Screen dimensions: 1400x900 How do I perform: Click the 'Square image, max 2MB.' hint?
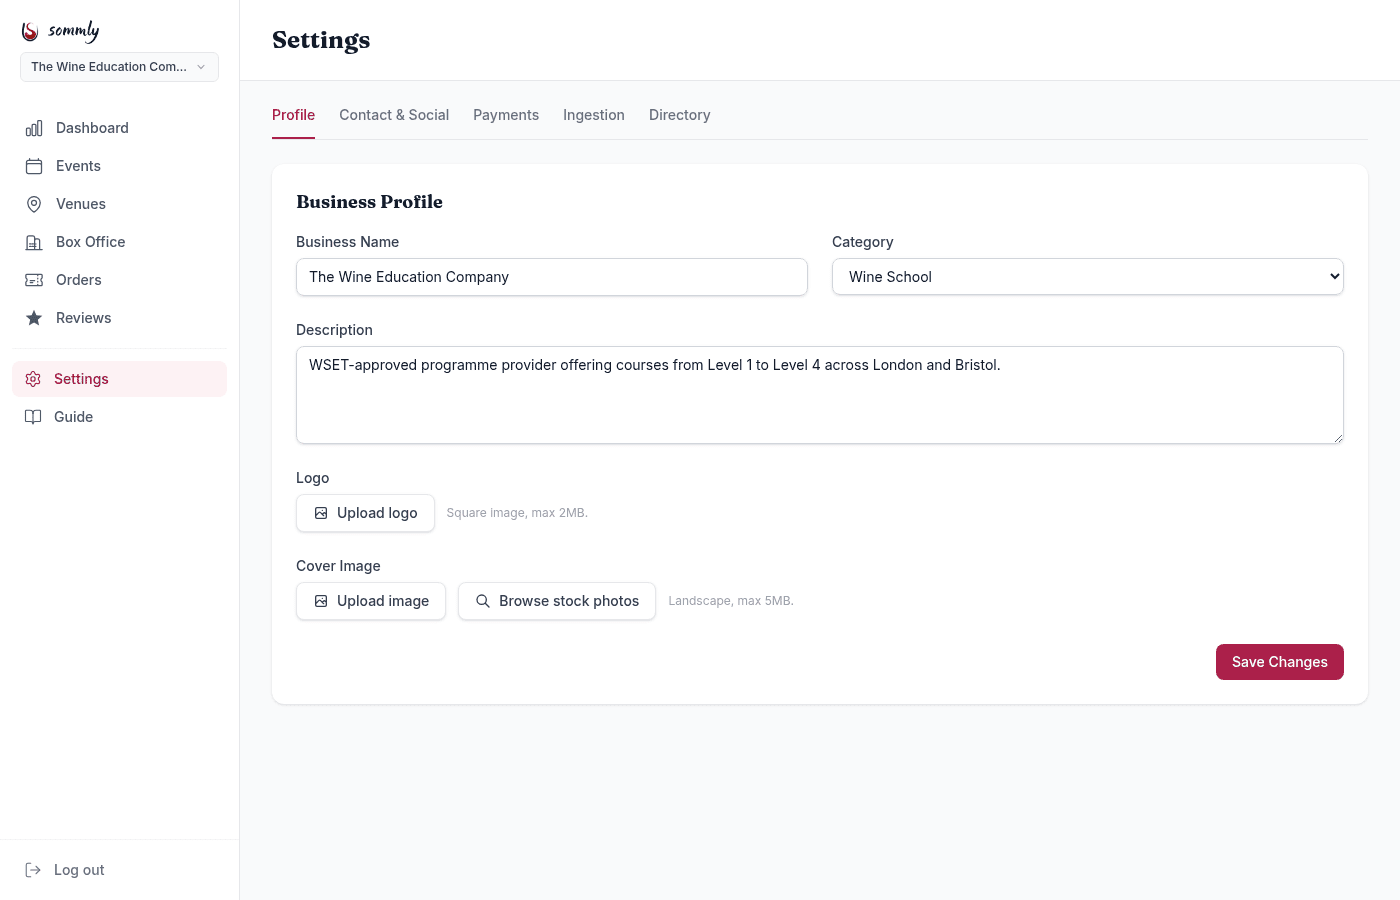point(517,513)
